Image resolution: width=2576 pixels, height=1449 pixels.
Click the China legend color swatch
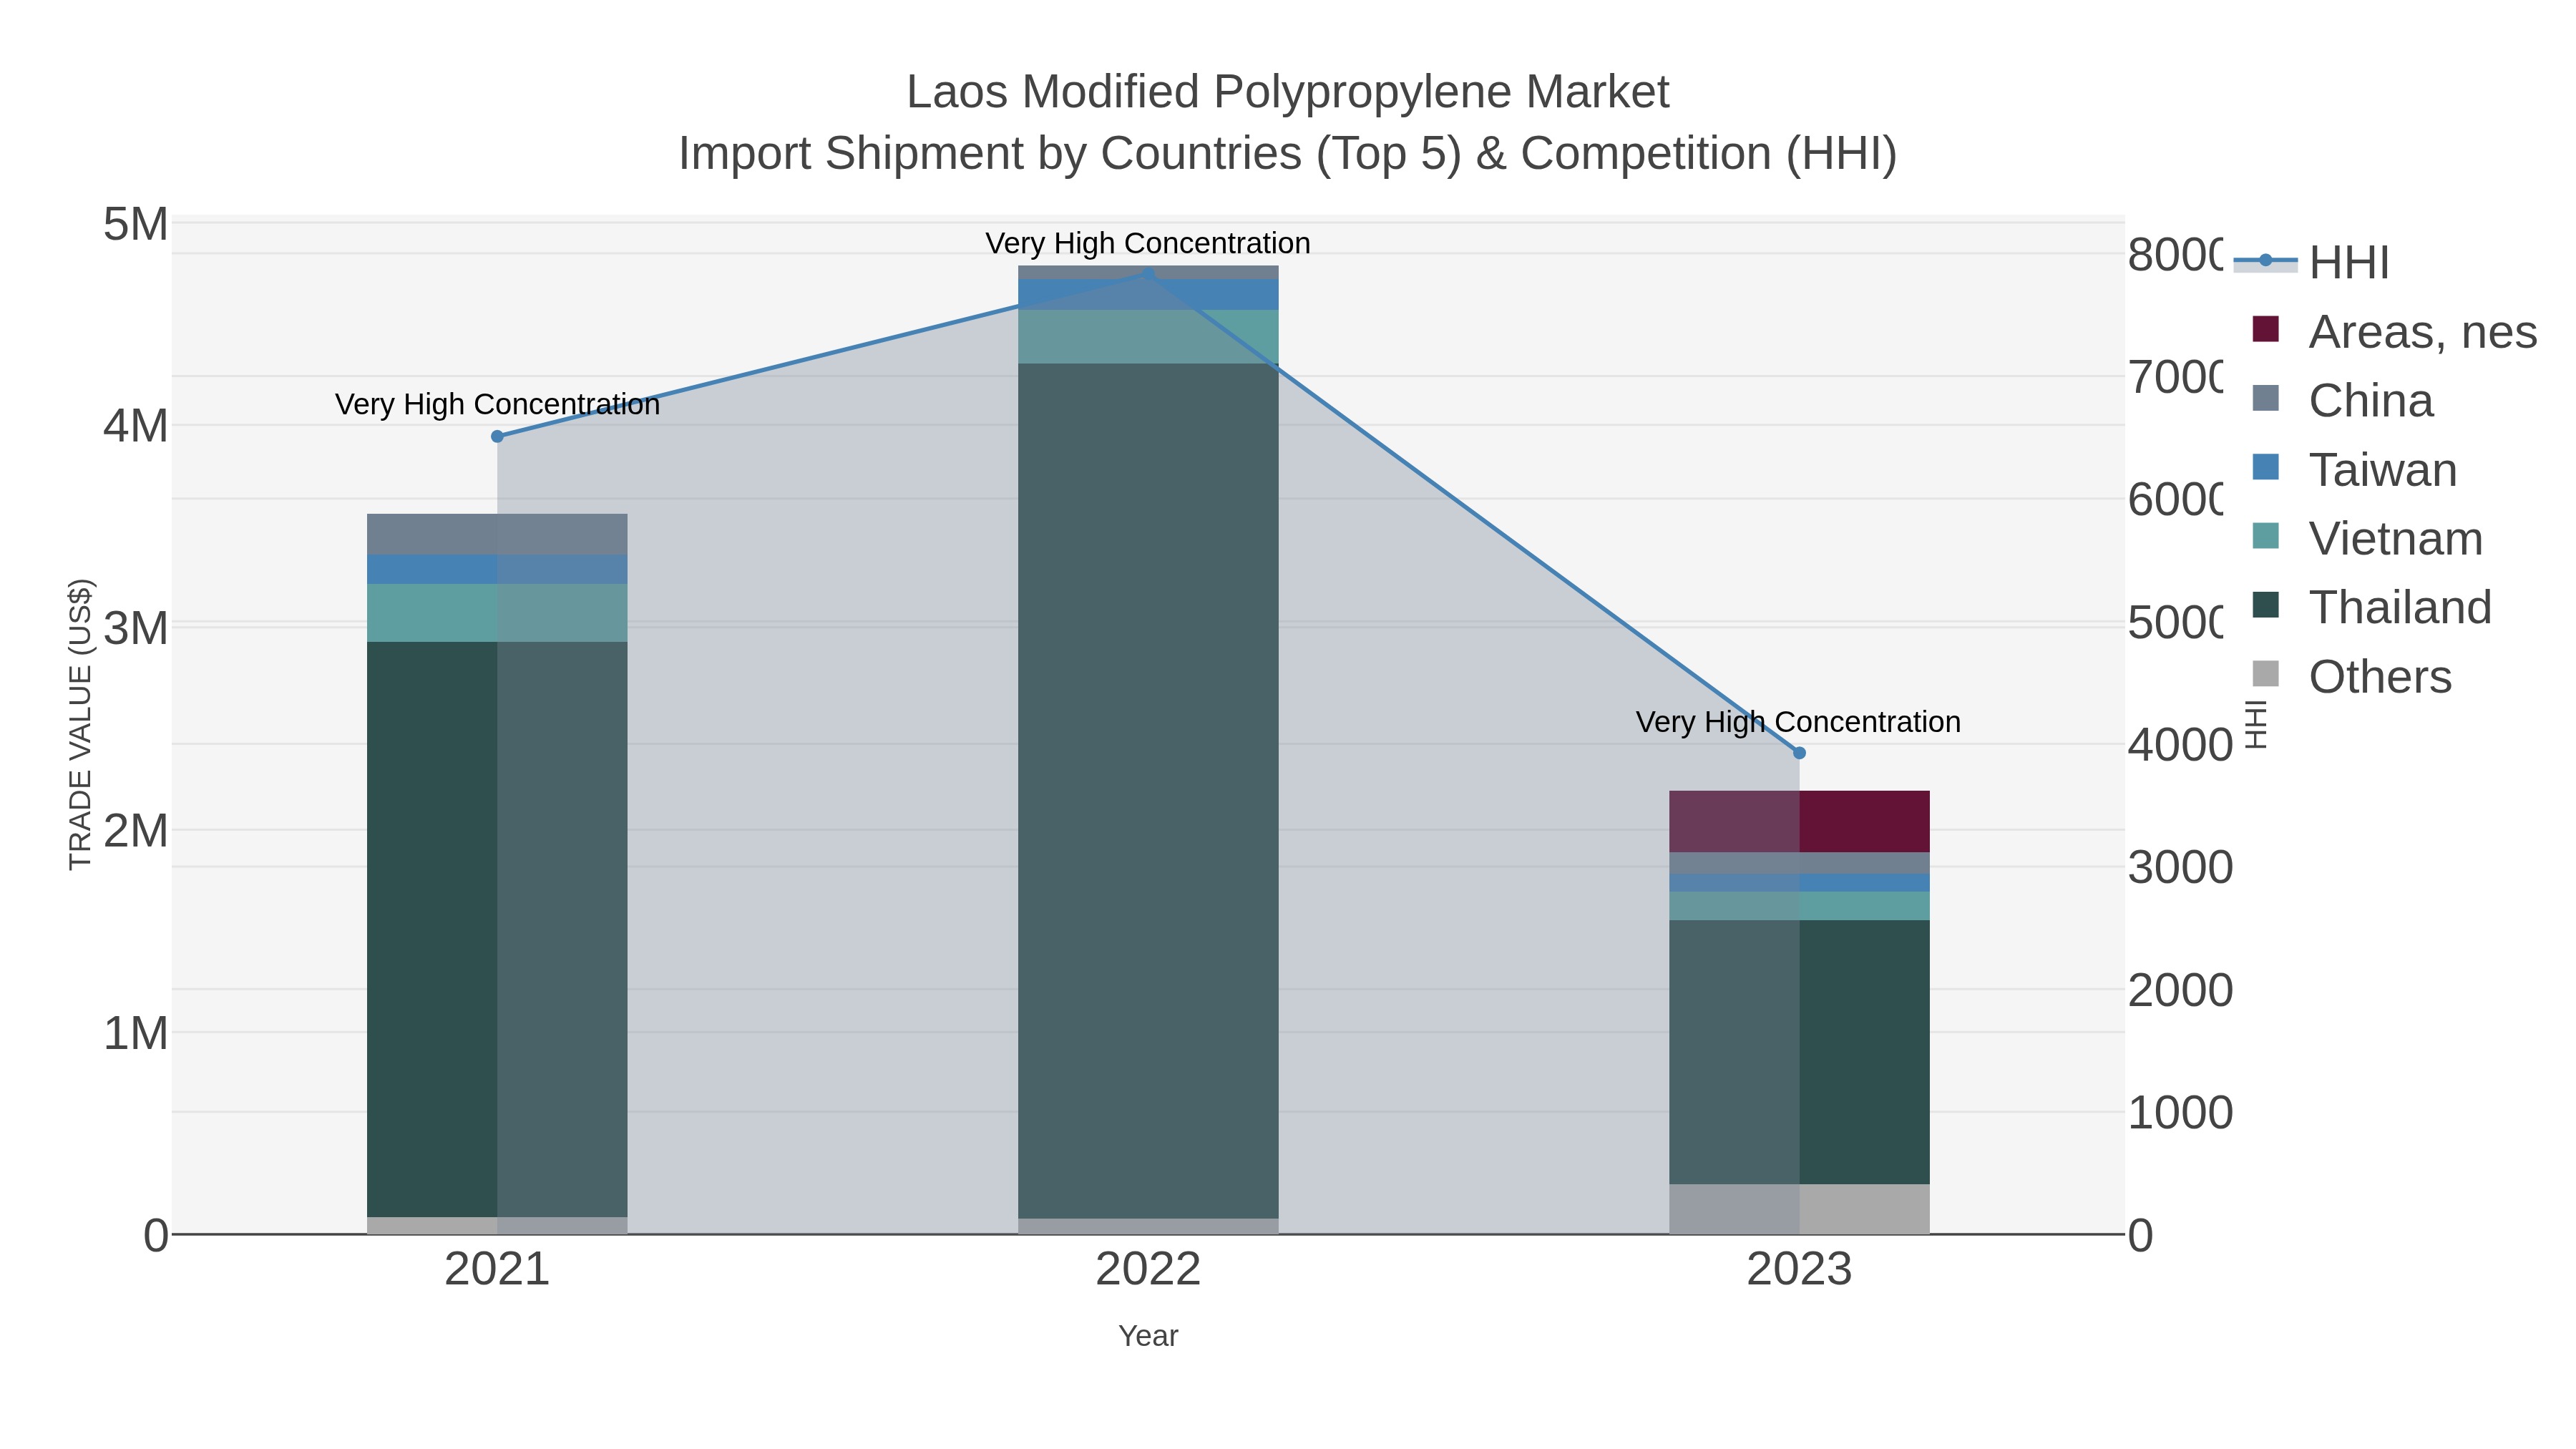pos(2265,398)
